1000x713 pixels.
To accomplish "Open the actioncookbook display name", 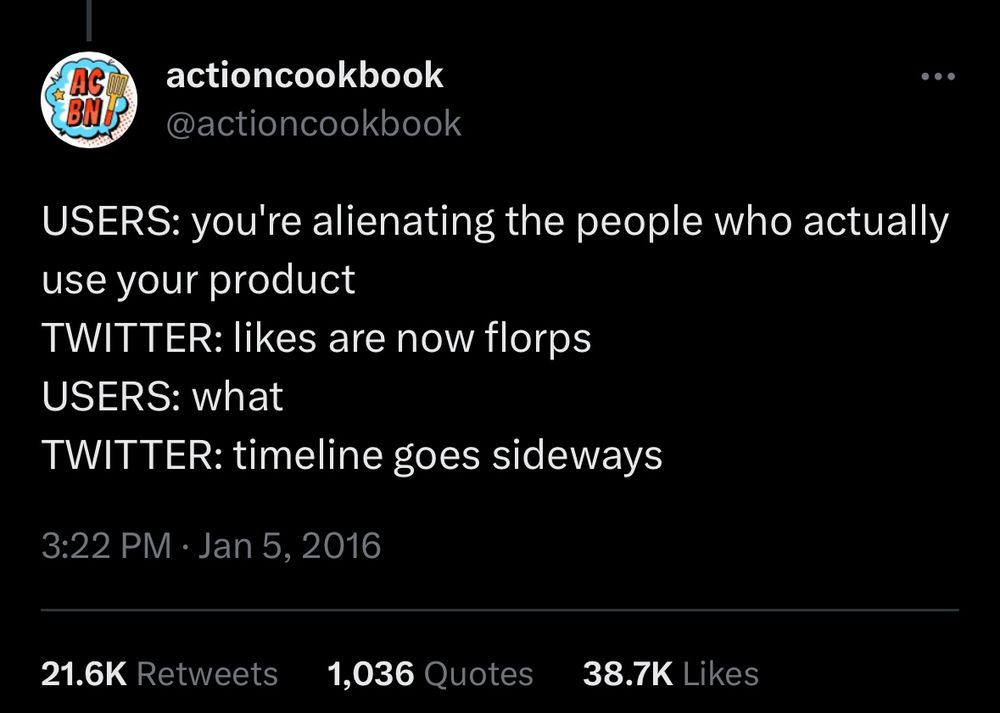I will 304,74.
